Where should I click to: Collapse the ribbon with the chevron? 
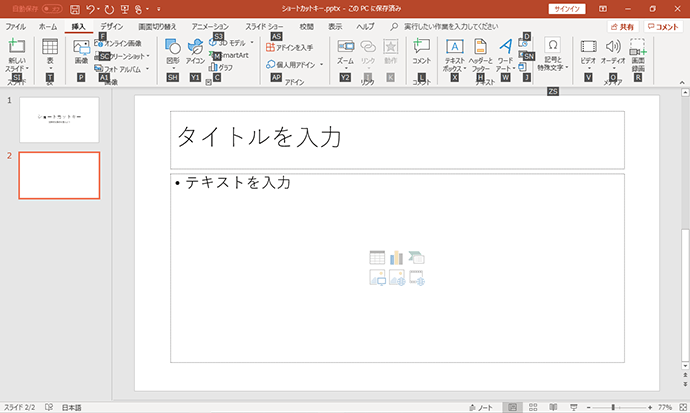coord(682,82)
